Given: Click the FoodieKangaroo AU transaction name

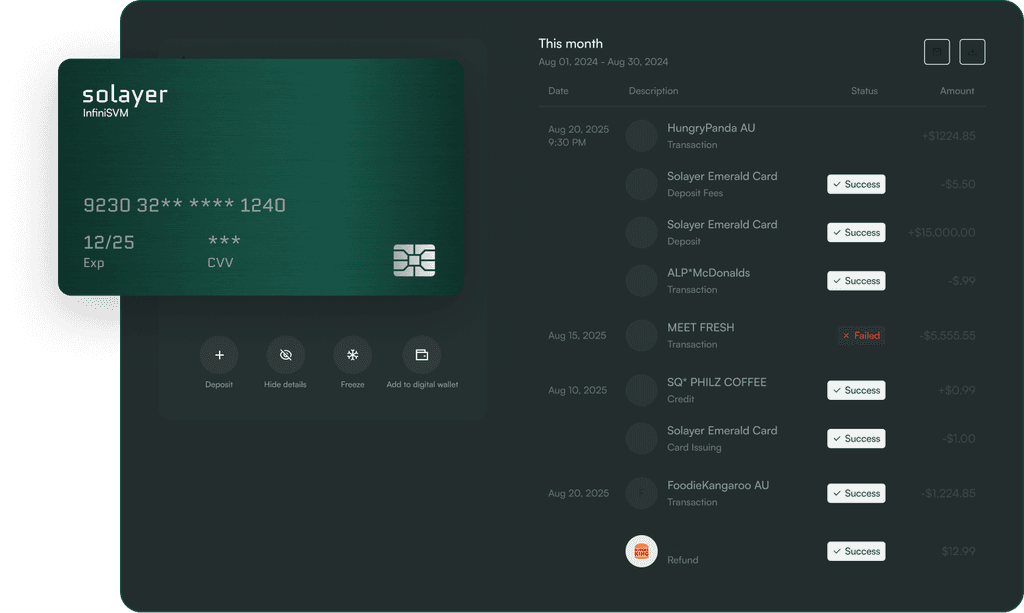Looking at the screenshot, I should pos(718,486).
